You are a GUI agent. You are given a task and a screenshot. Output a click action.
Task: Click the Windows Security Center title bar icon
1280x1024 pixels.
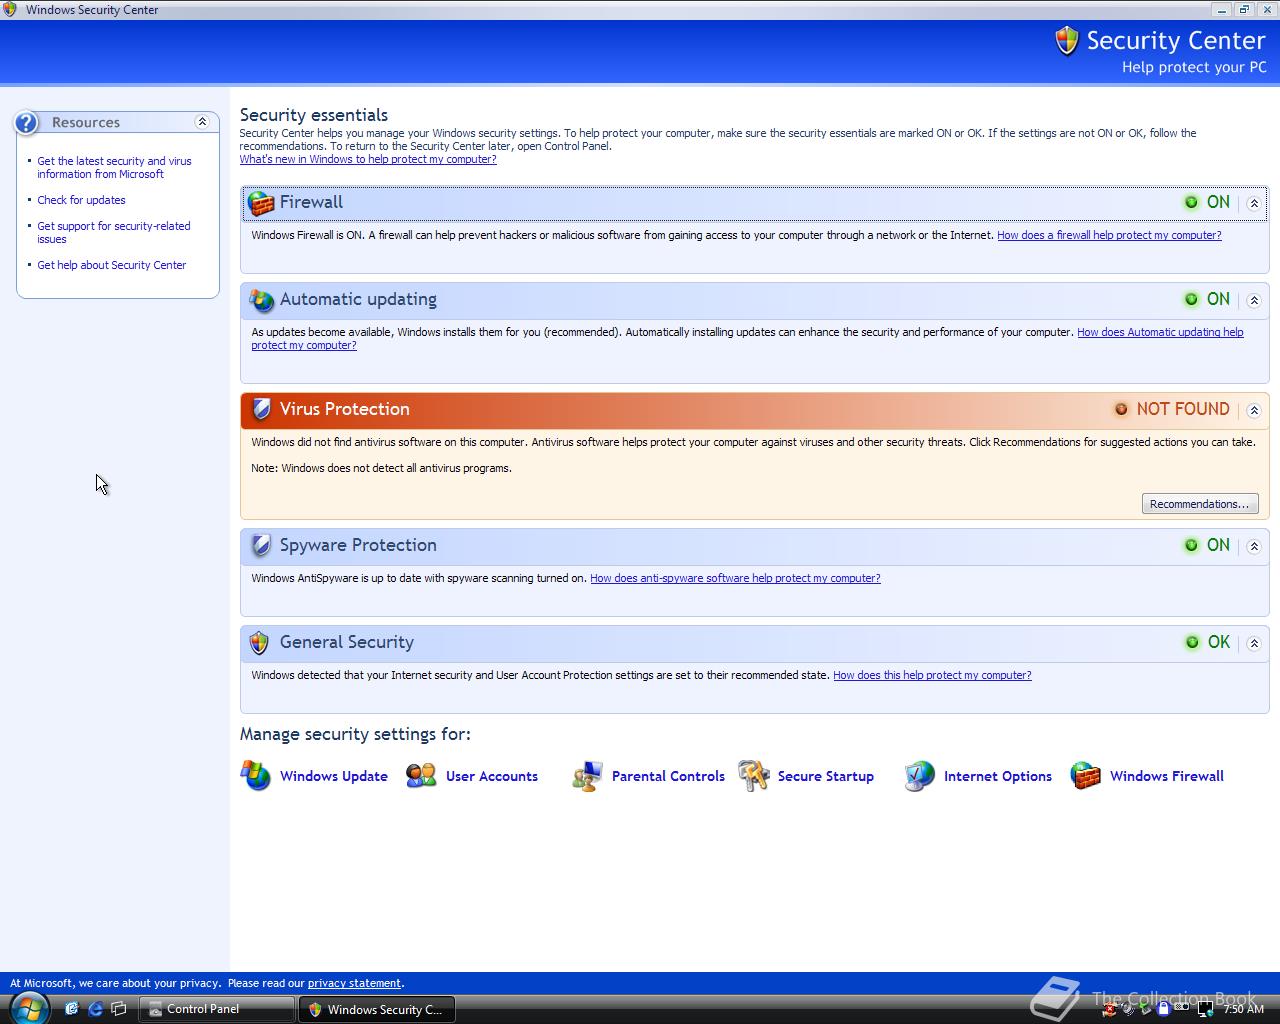click(10, 9)
